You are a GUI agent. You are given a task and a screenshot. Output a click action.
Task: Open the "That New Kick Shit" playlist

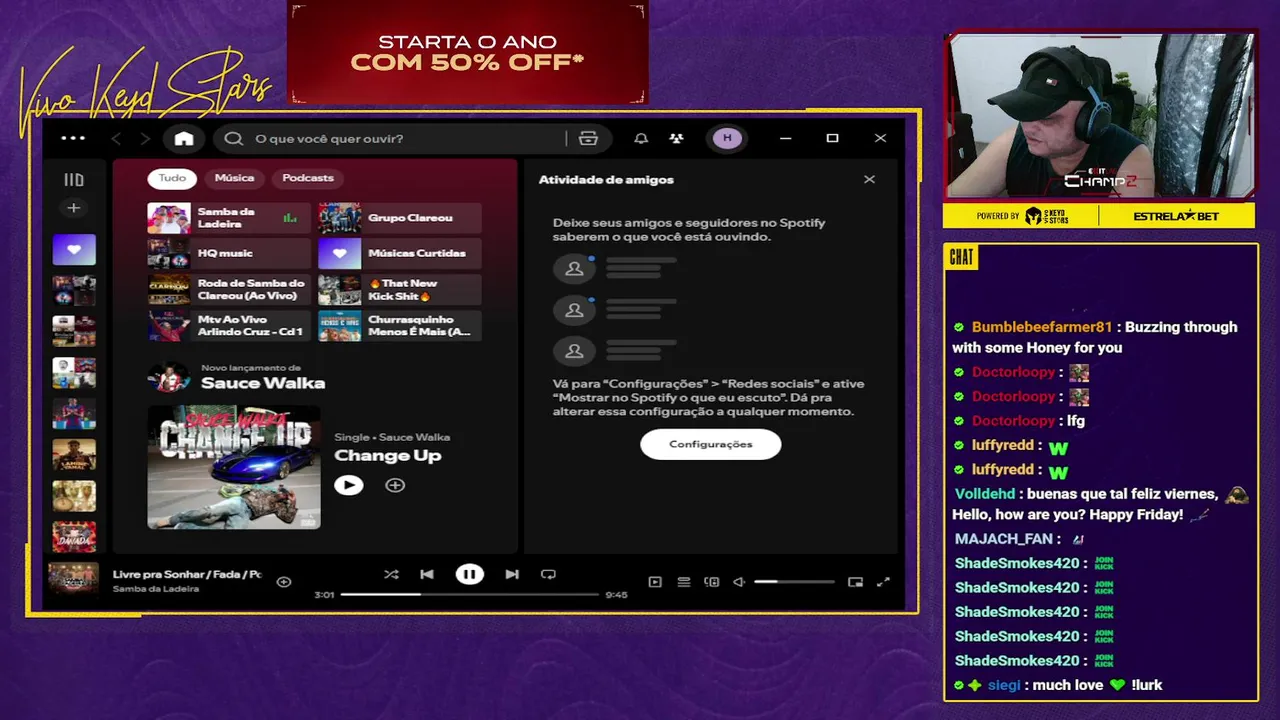coord(400,290)
